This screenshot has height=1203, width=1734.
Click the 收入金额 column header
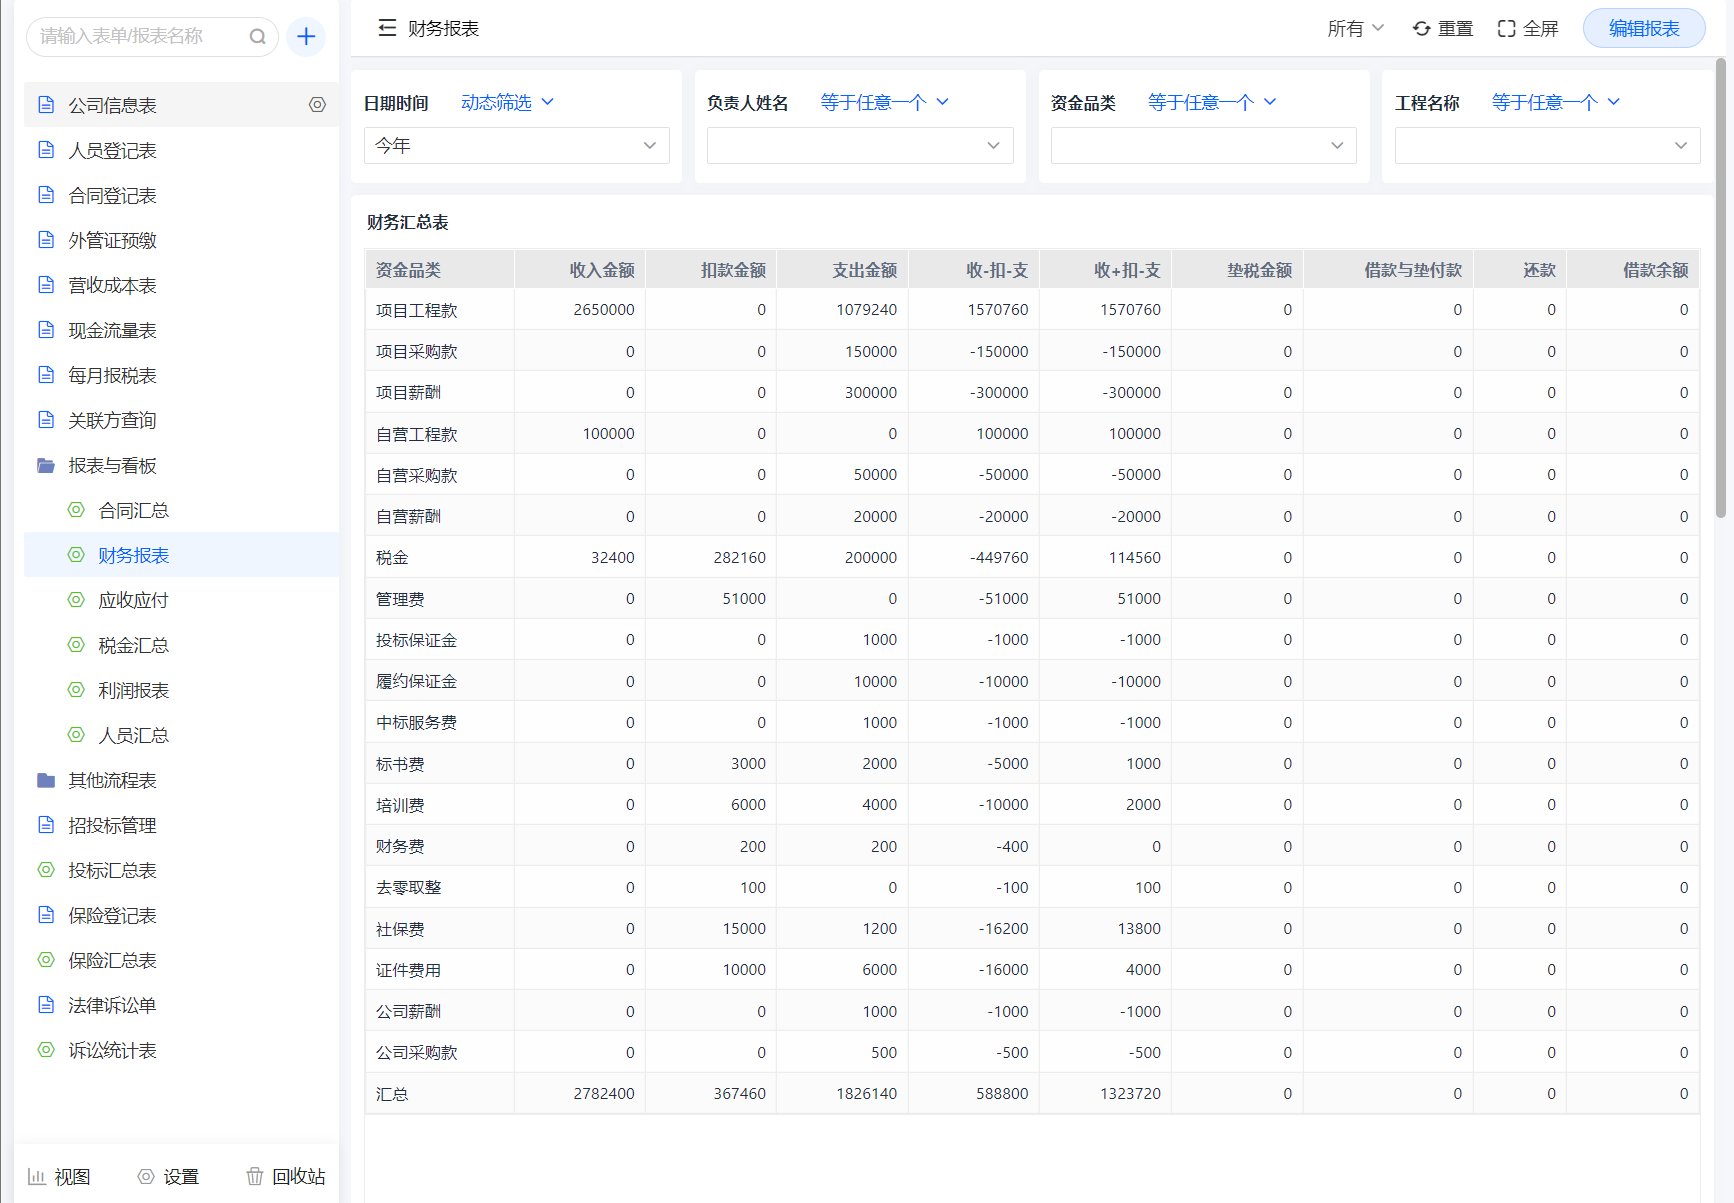tap(601, 270)
